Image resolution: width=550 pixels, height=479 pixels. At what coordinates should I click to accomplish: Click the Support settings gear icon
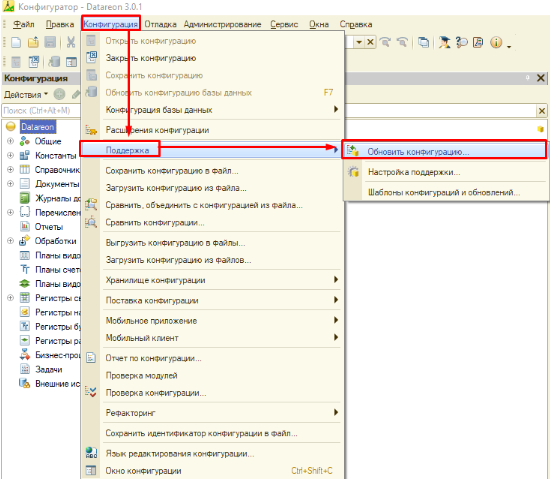pos(354,171)
